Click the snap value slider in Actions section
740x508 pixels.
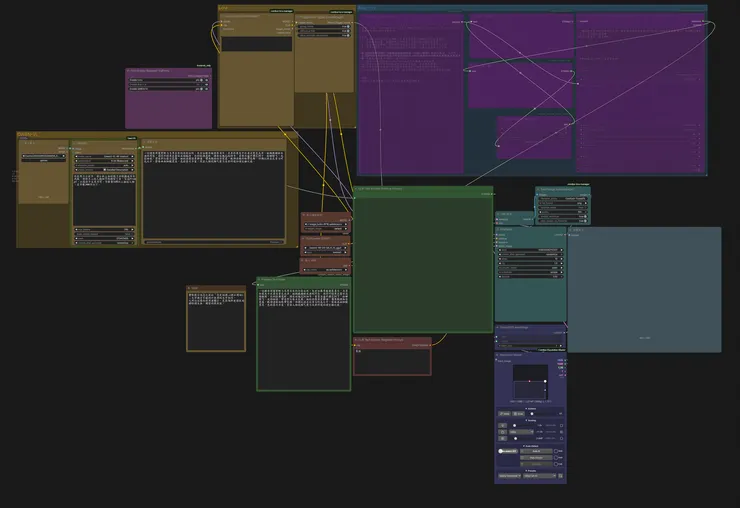[x=543, y=414]
